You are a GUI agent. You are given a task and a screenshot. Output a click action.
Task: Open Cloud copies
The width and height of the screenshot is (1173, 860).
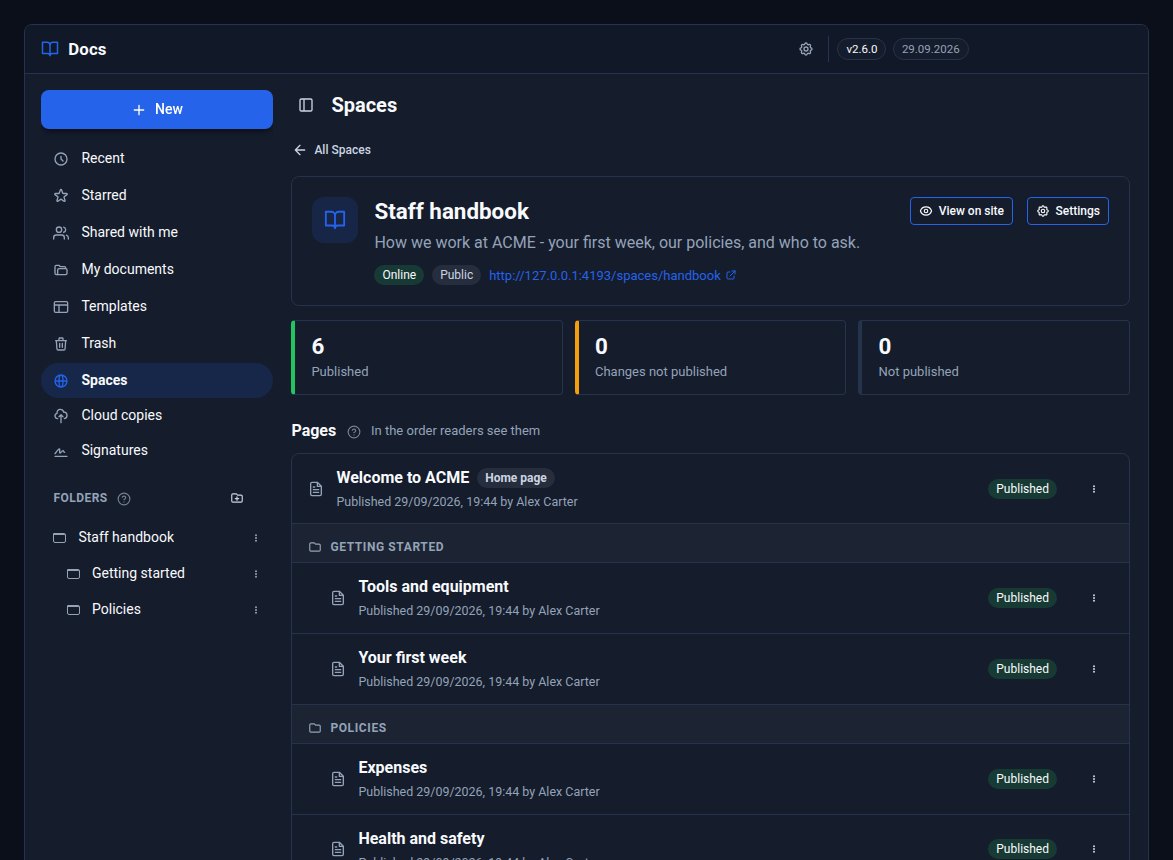pyautogui.click(x=157, y=415)
